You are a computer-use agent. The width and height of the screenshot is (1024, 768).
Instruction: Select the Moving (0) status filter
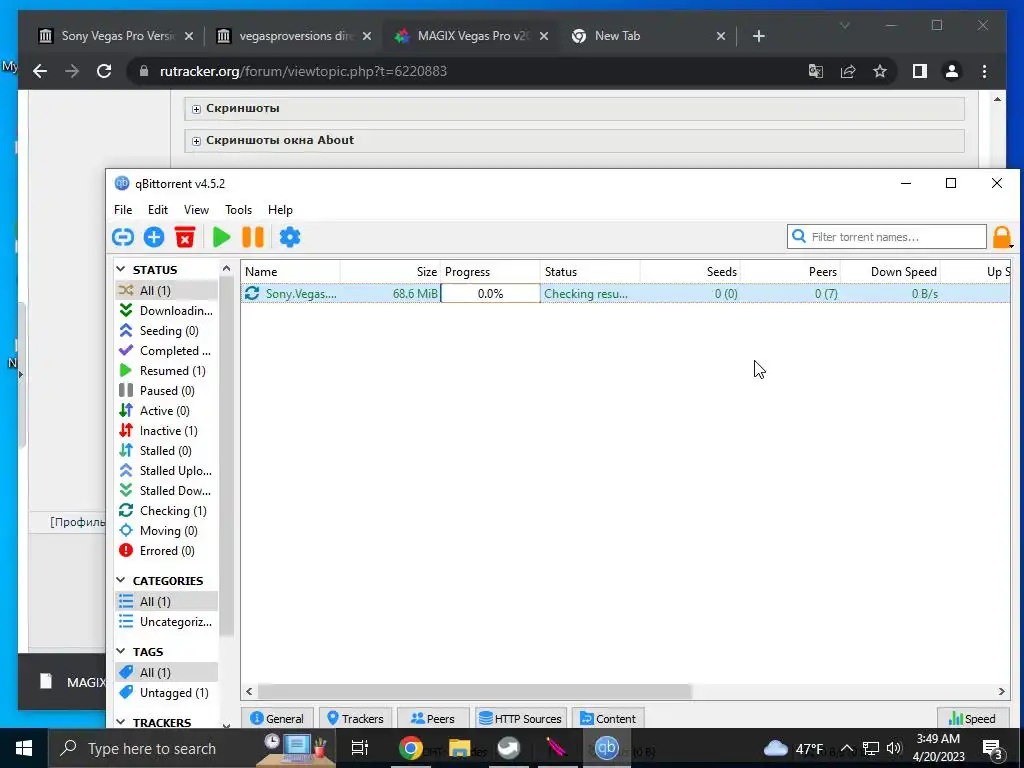pos(167,531)
